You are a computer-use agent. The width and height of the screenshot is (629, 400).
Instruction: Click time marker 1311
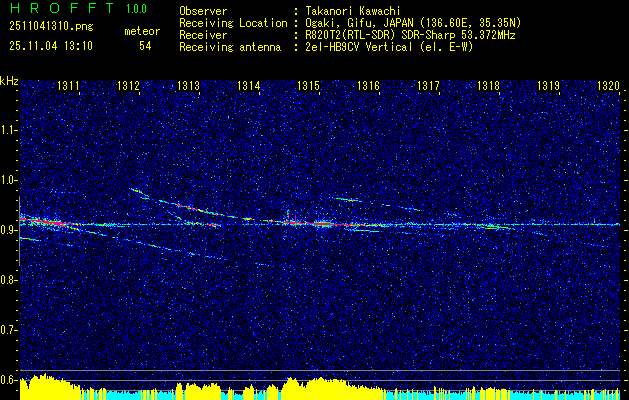click(68, 85)
